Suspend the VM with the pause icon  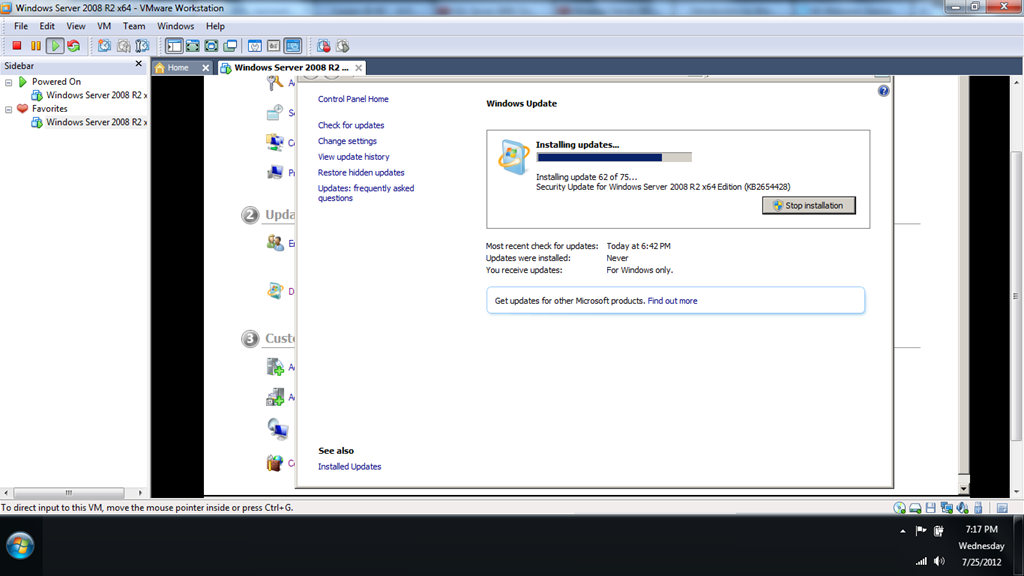click(x=36, y=46)
